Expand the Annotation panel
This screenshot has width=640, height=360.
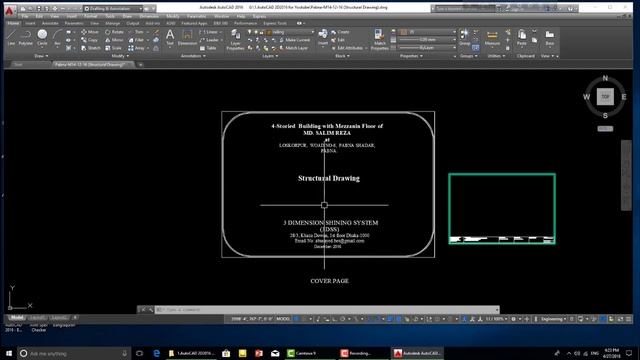point(193,56)
